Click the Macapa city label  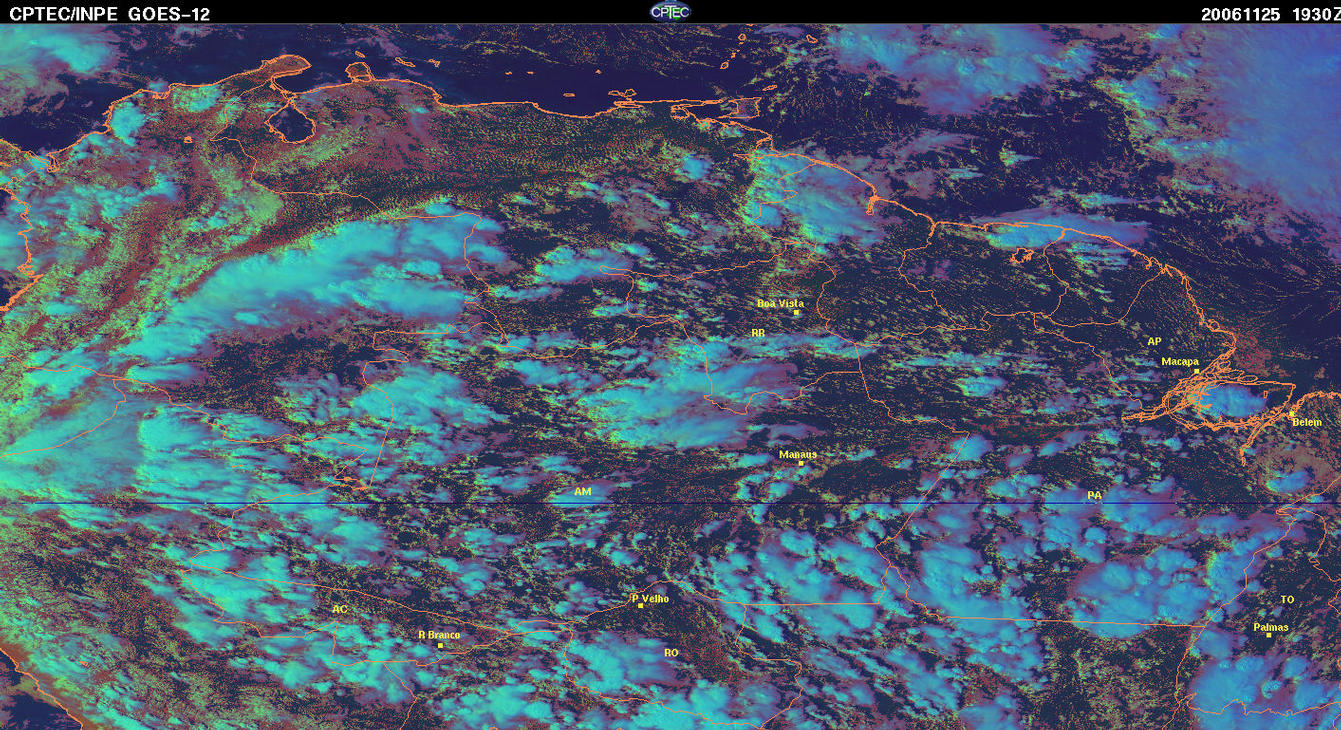pyautogui.click(x=1180, y=361)
